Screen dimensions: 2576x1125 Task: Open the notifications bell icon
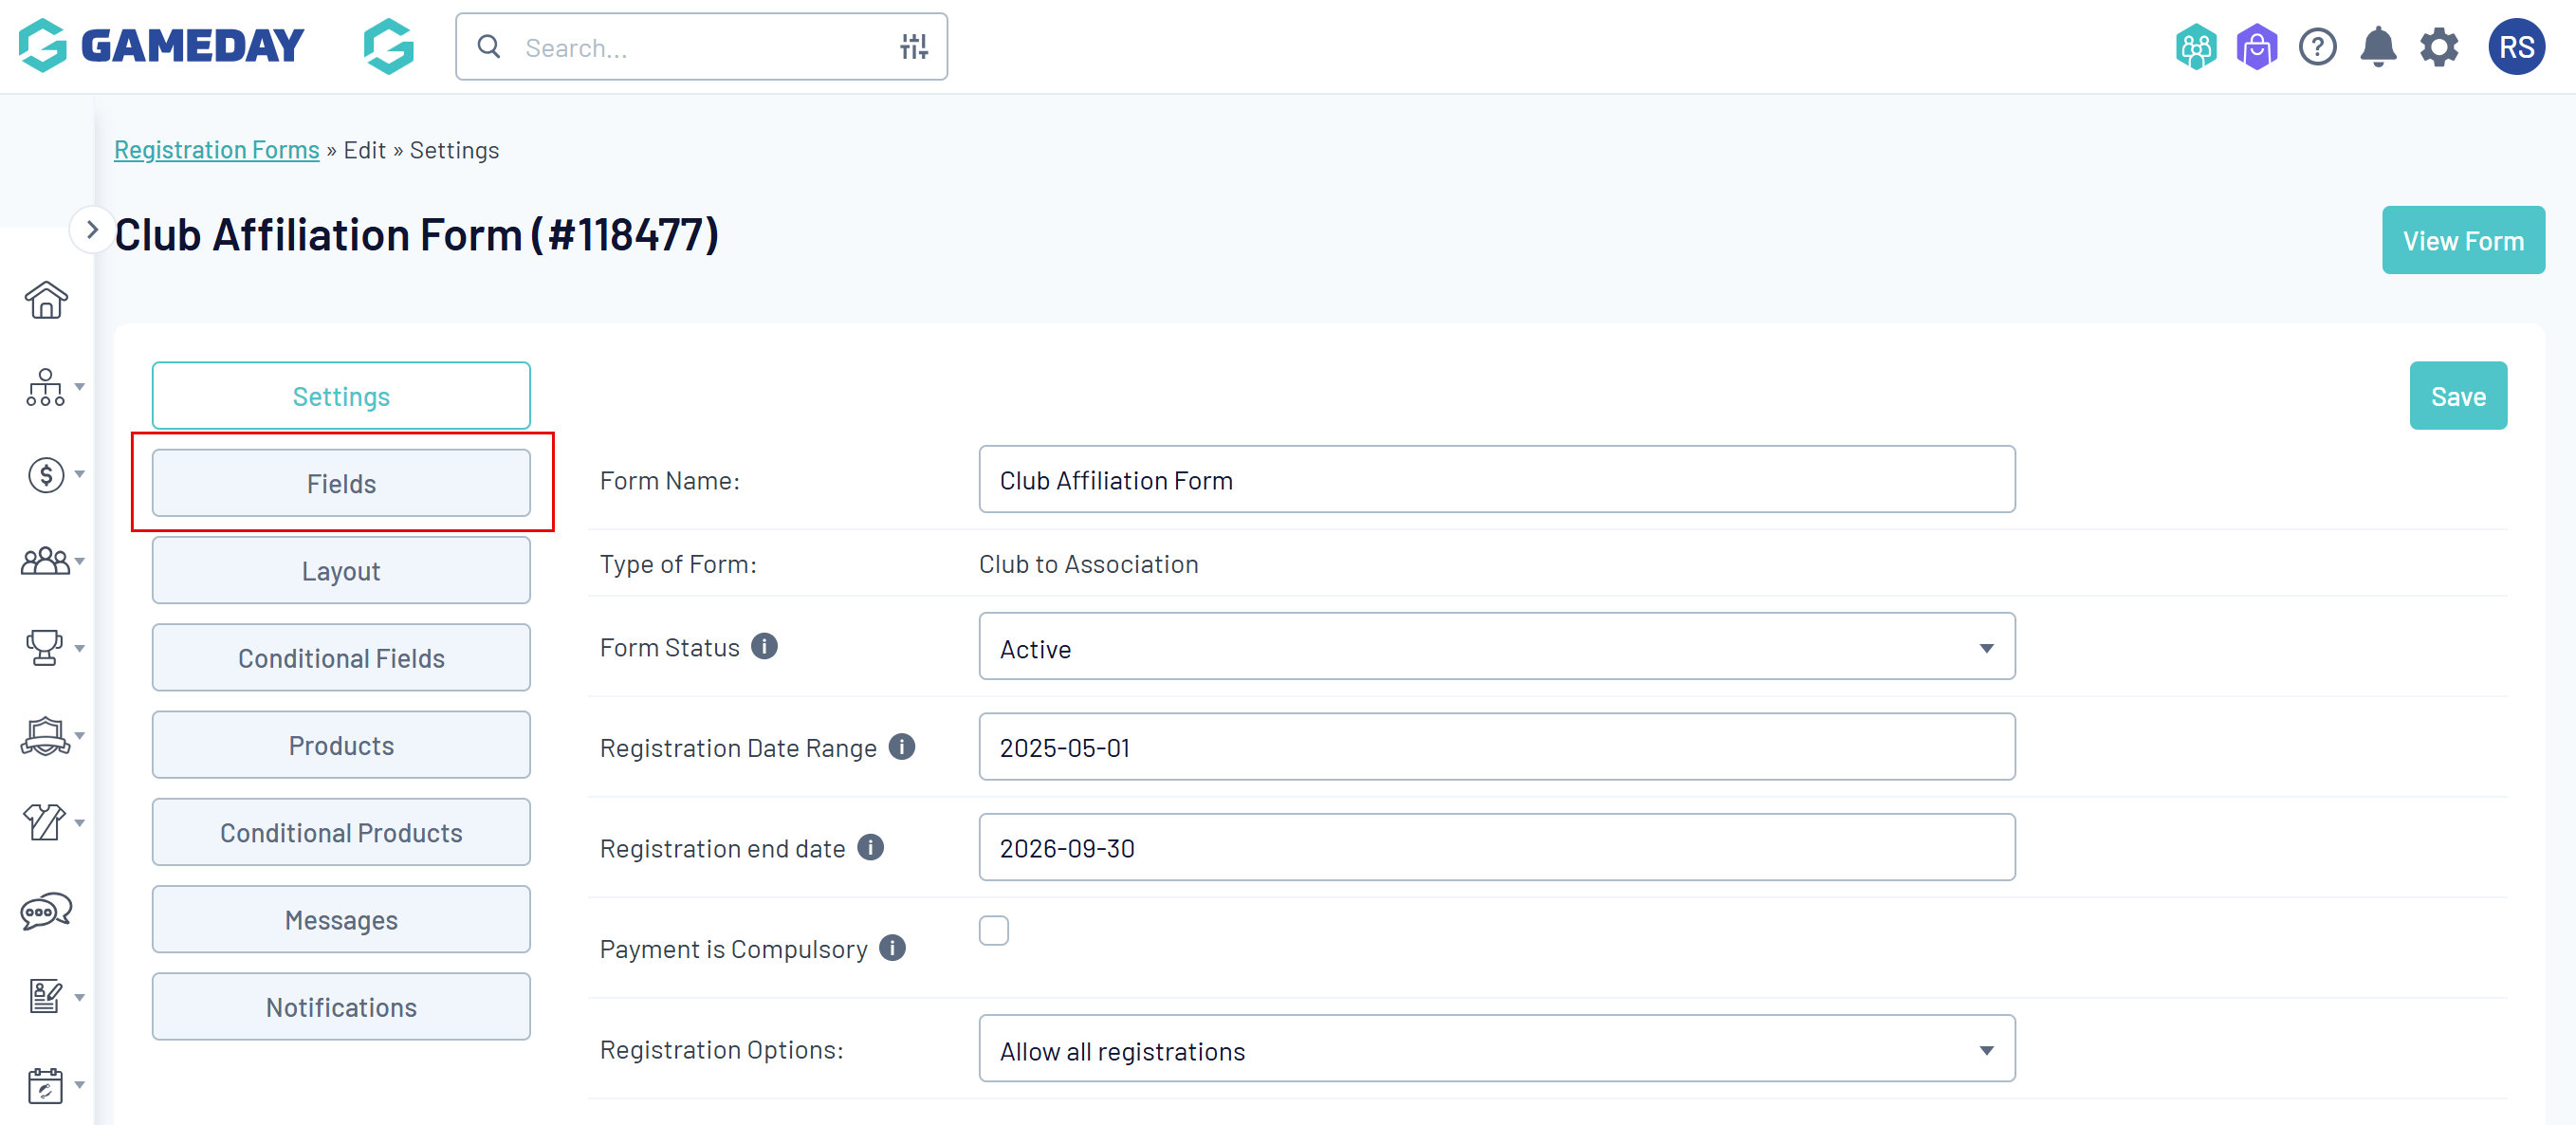coord(2378,47)
